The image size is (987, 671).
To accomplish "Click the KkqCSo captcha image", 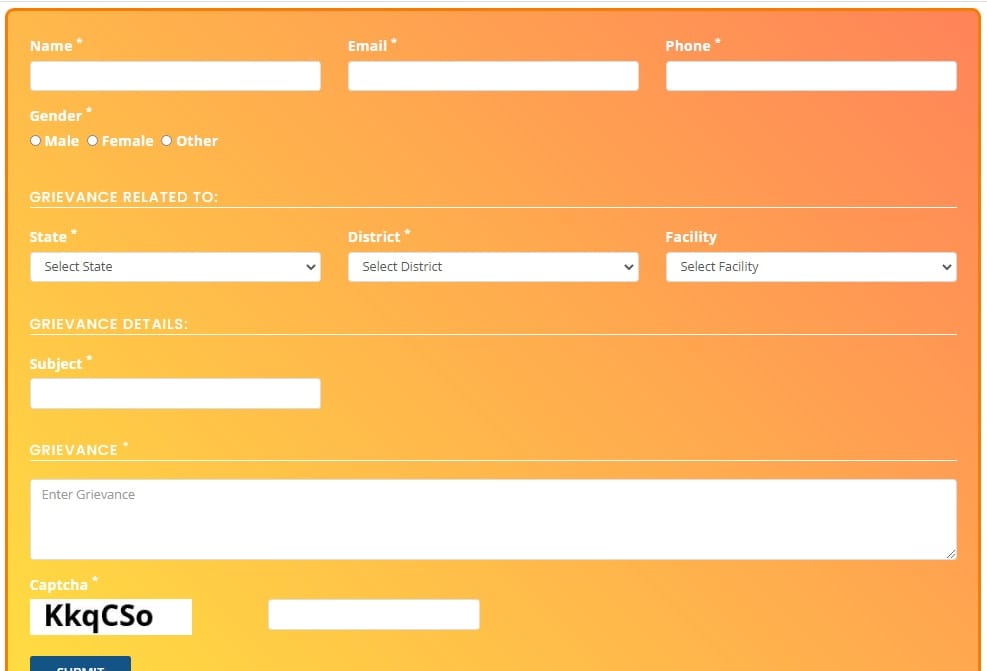I will 111,616.
